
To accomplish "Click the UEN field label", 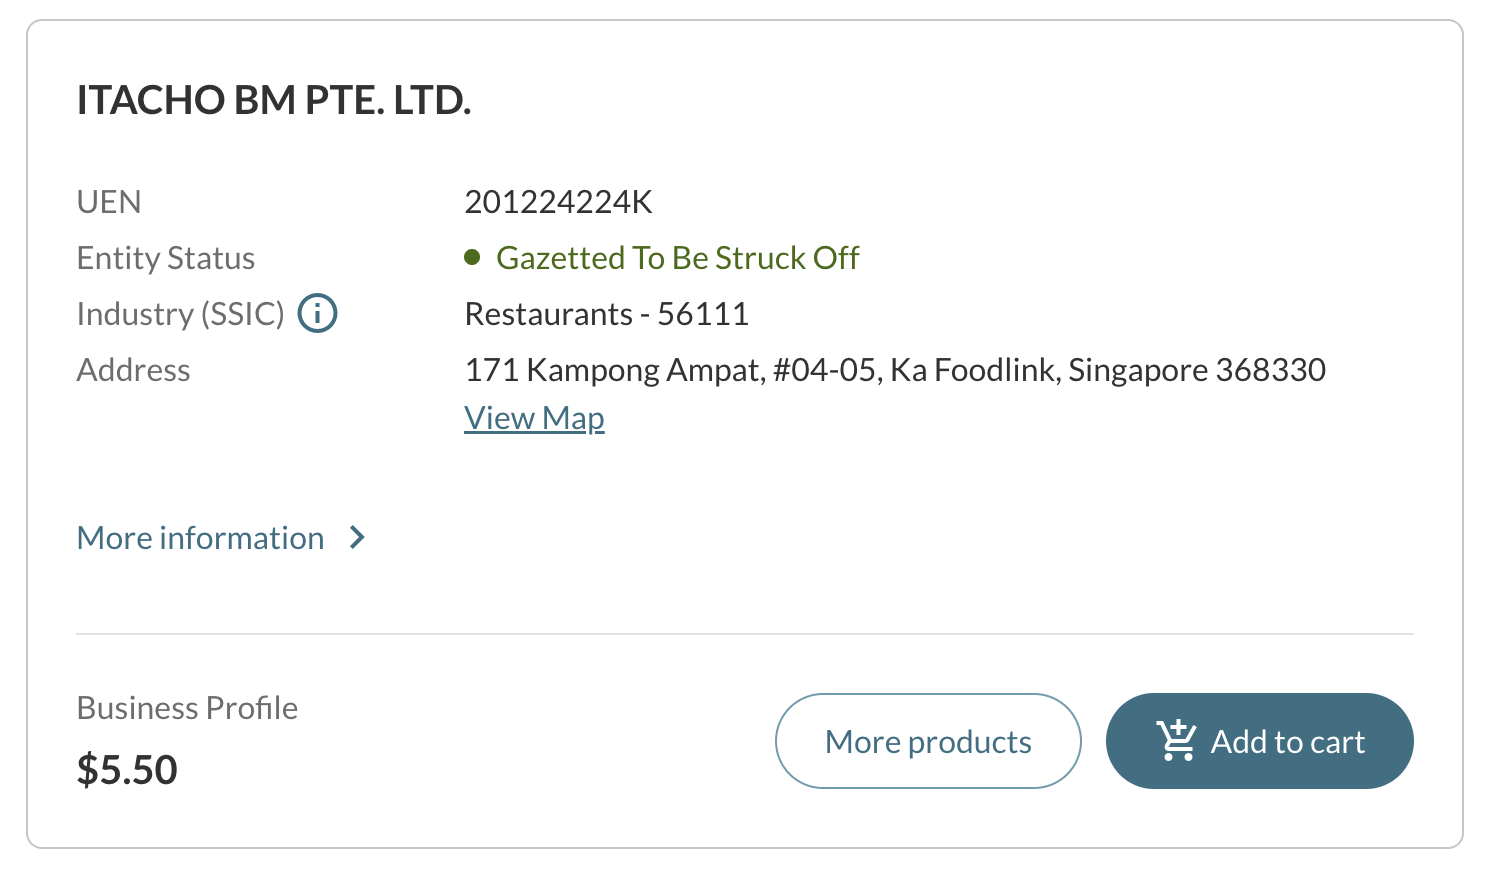I will (108, 202).
